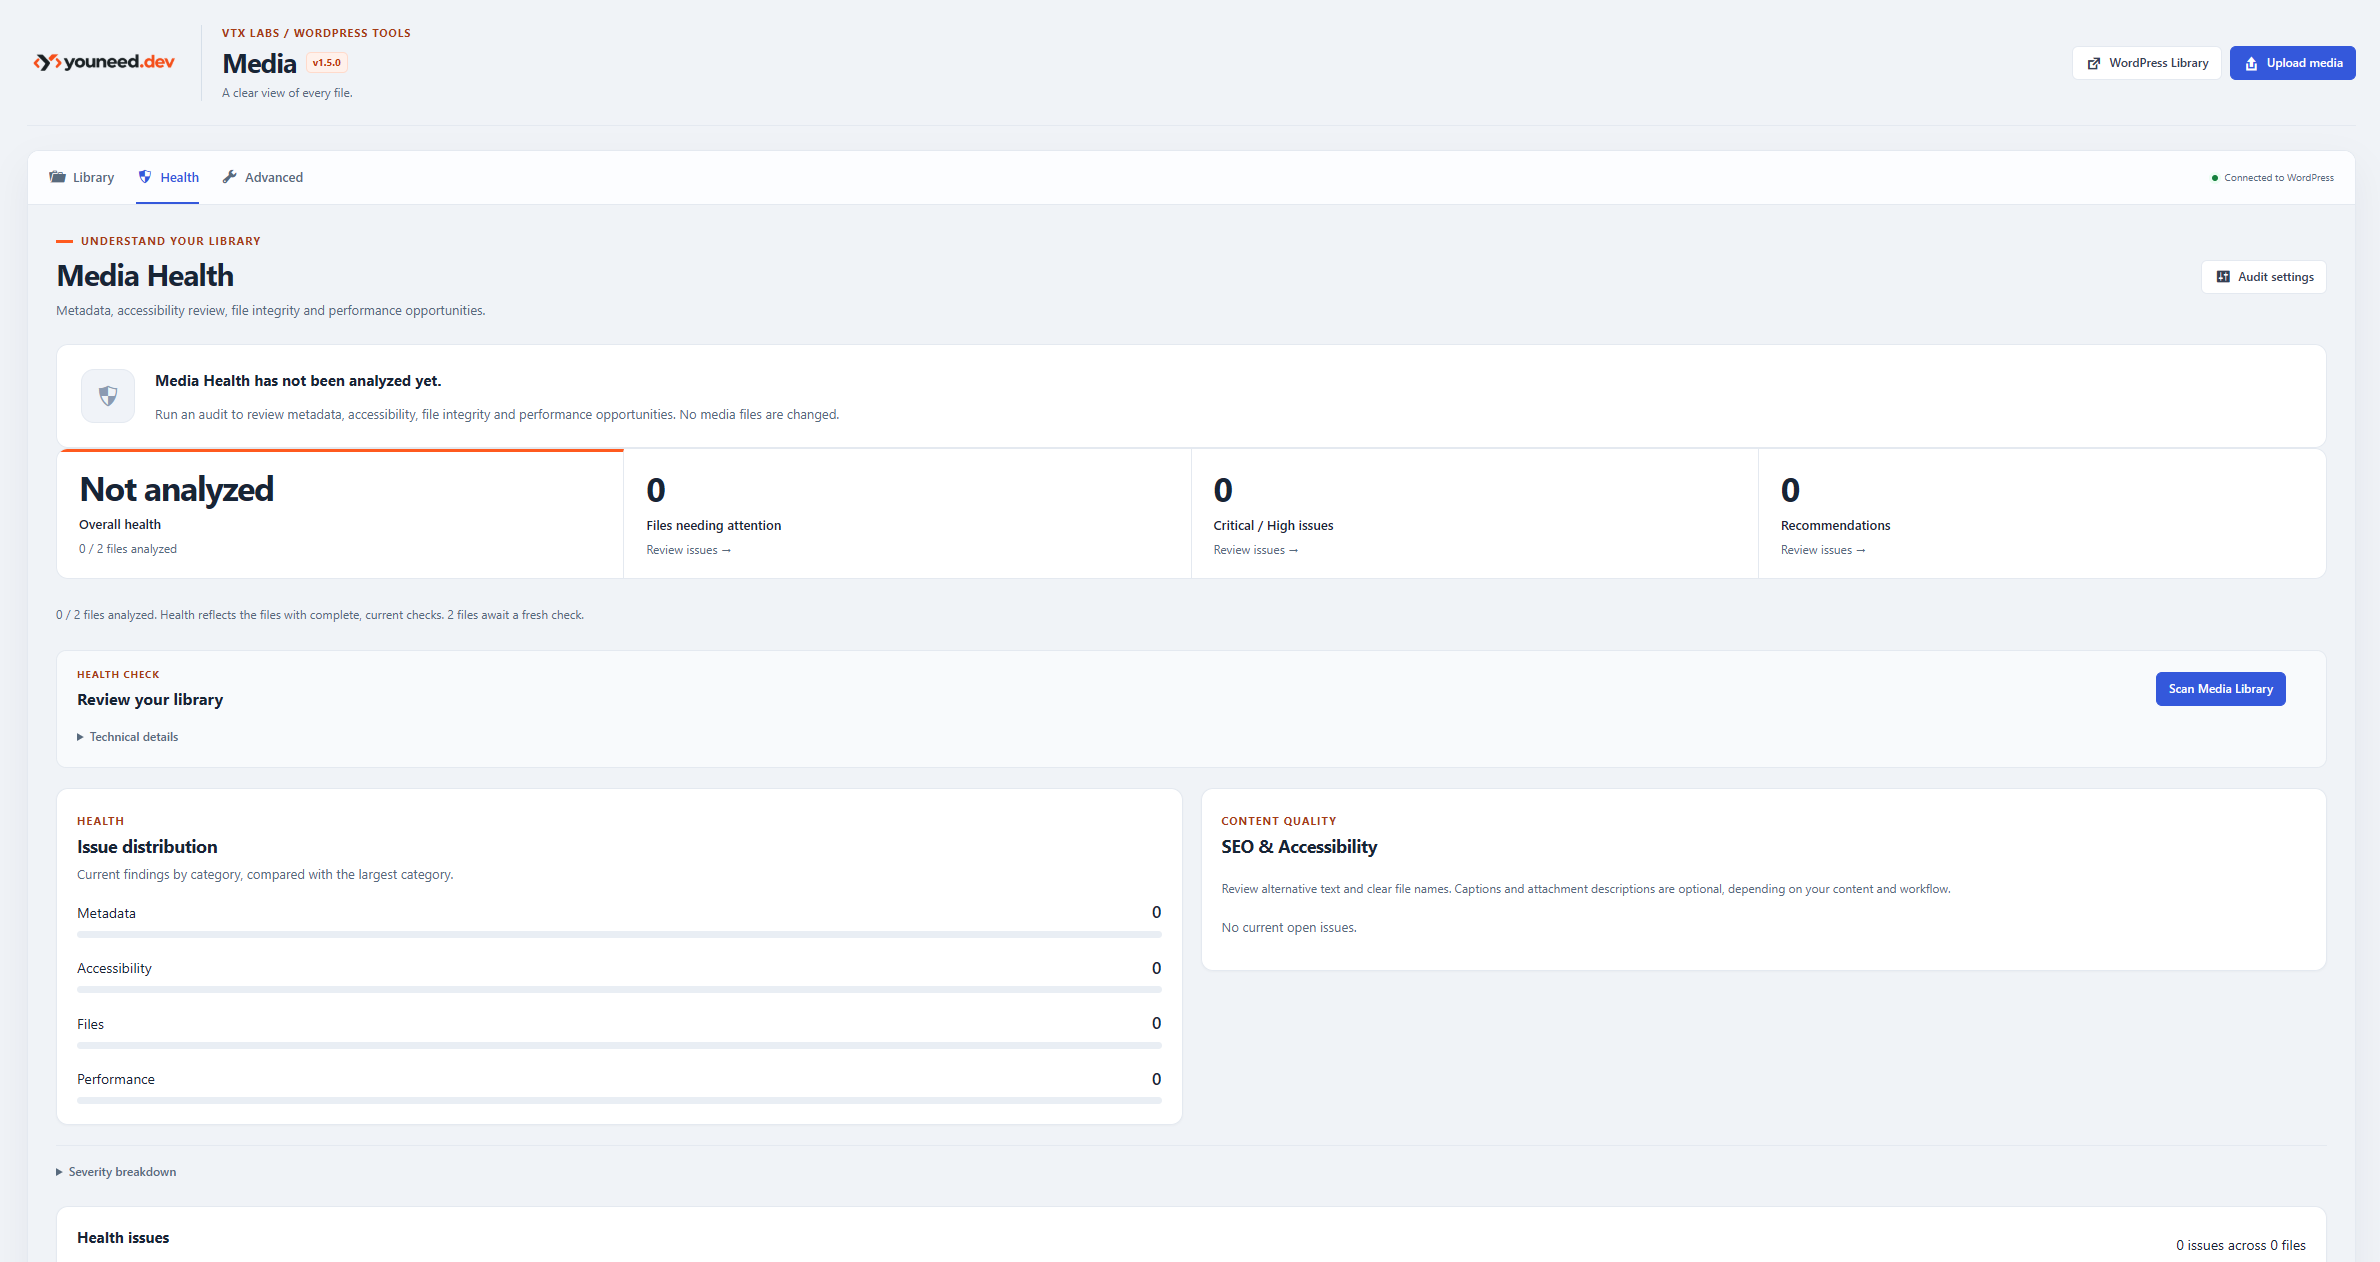
Task: Click the Audit settings sliders icon
Action: coord(2223,277)
